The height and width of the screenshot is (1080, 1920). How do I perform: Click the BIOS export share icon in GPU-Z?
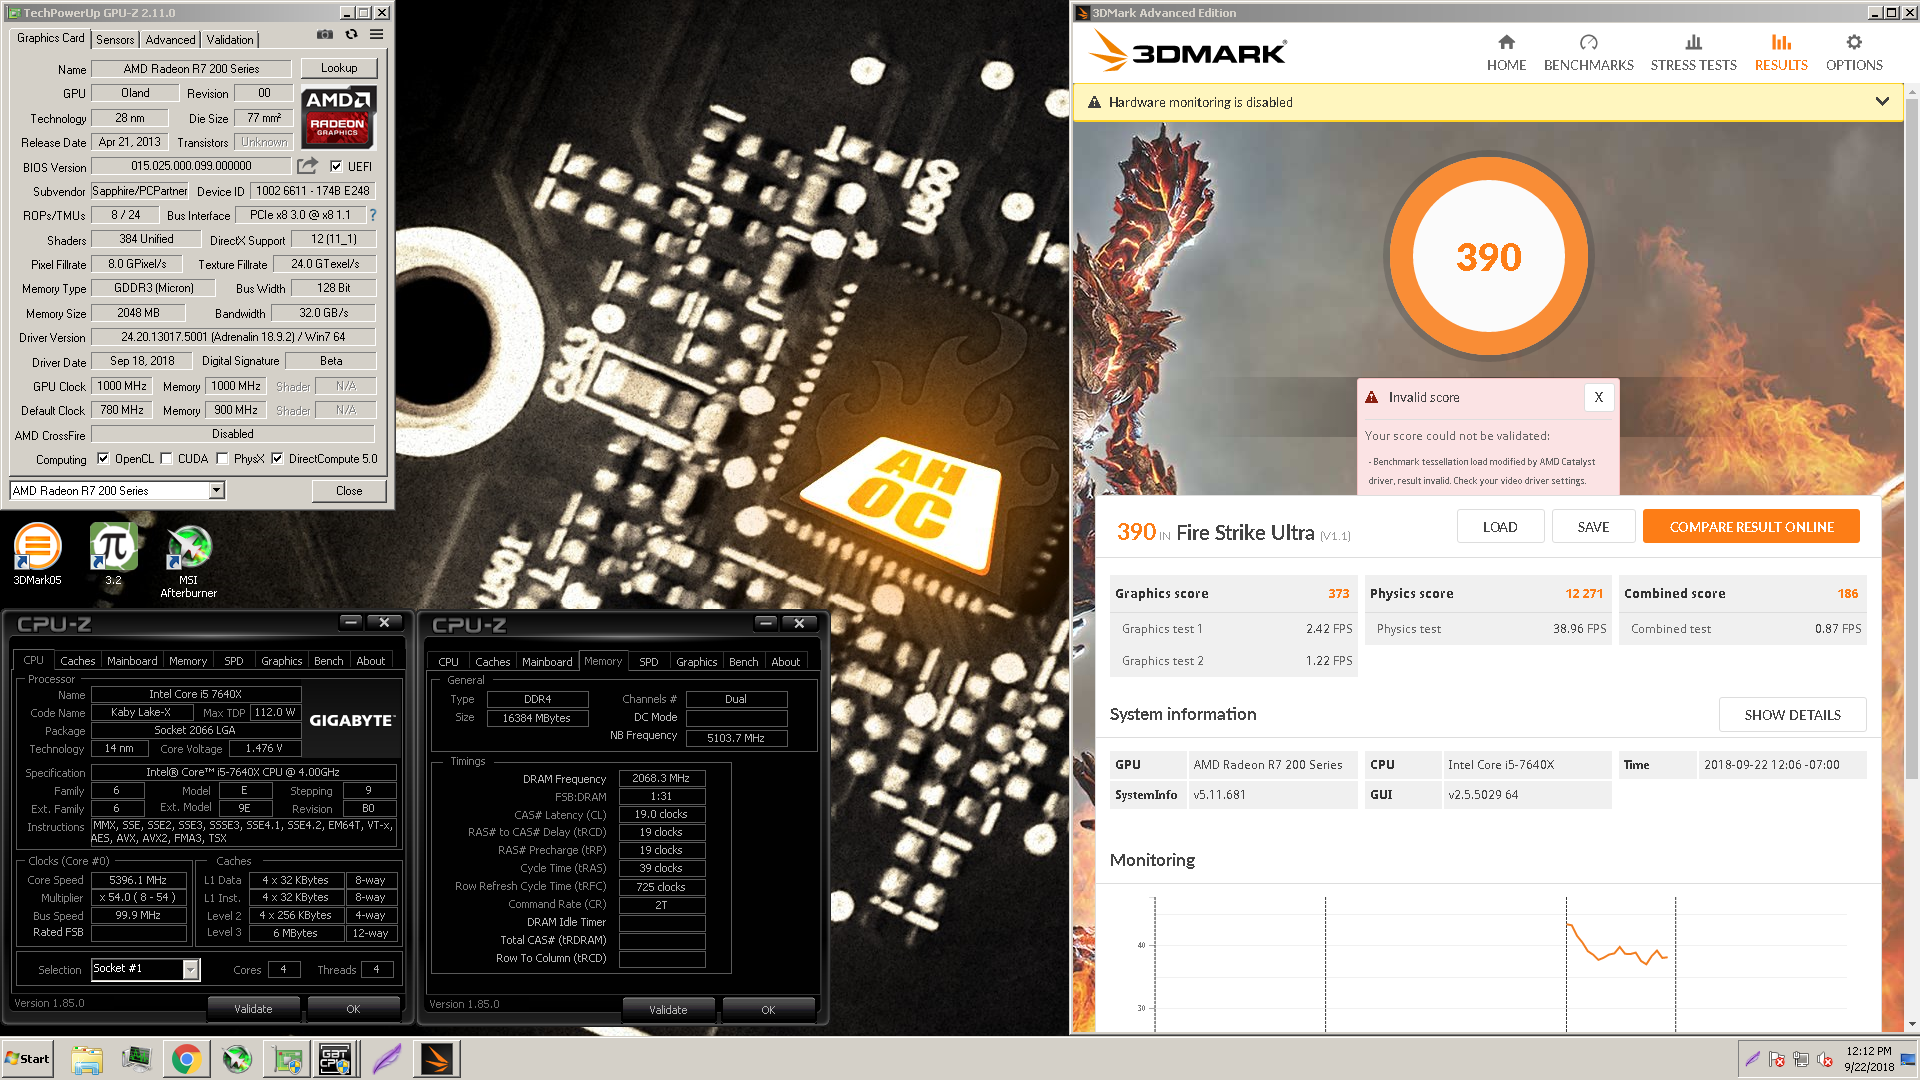coord(308,166)
